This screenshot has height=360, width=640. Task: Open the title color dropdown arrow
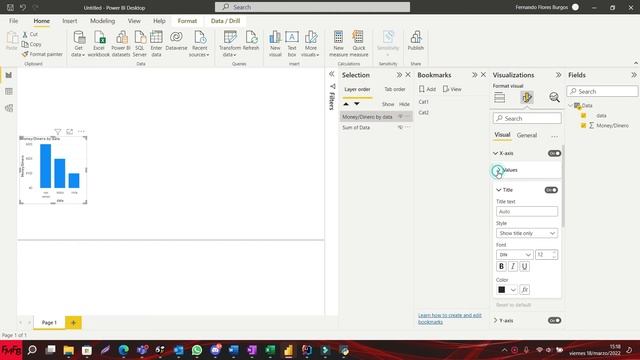point(513,290)
